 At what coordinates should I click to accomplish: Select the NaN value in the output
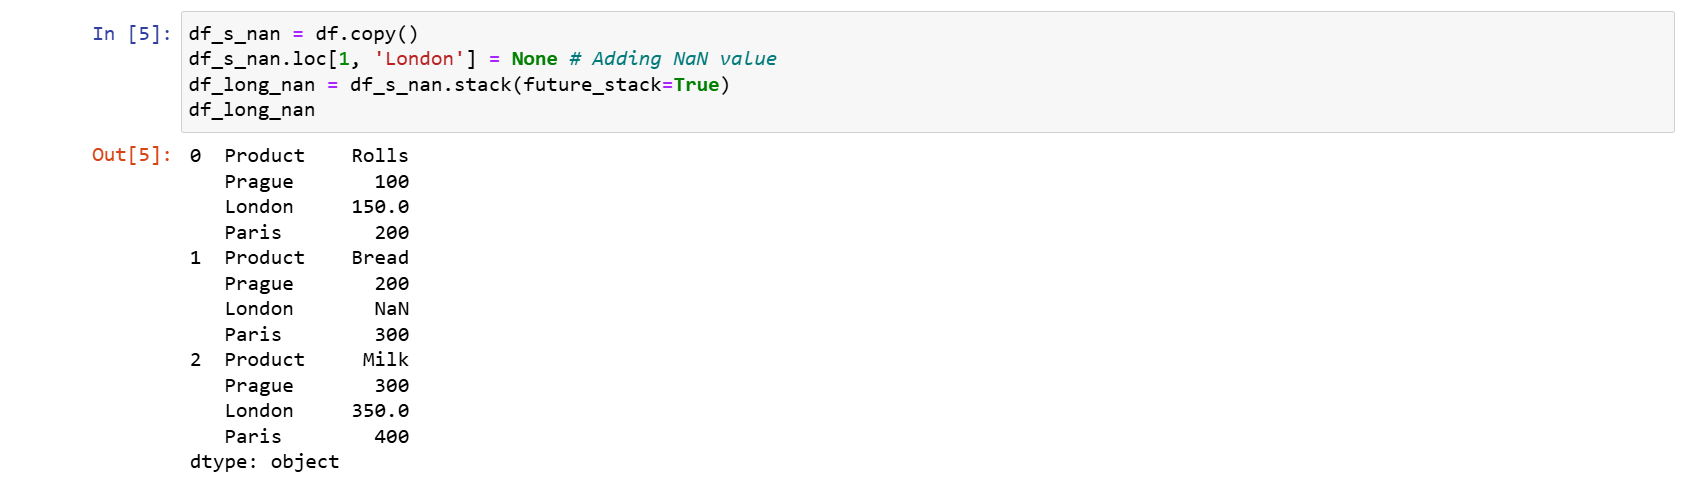tap(391, 309)
